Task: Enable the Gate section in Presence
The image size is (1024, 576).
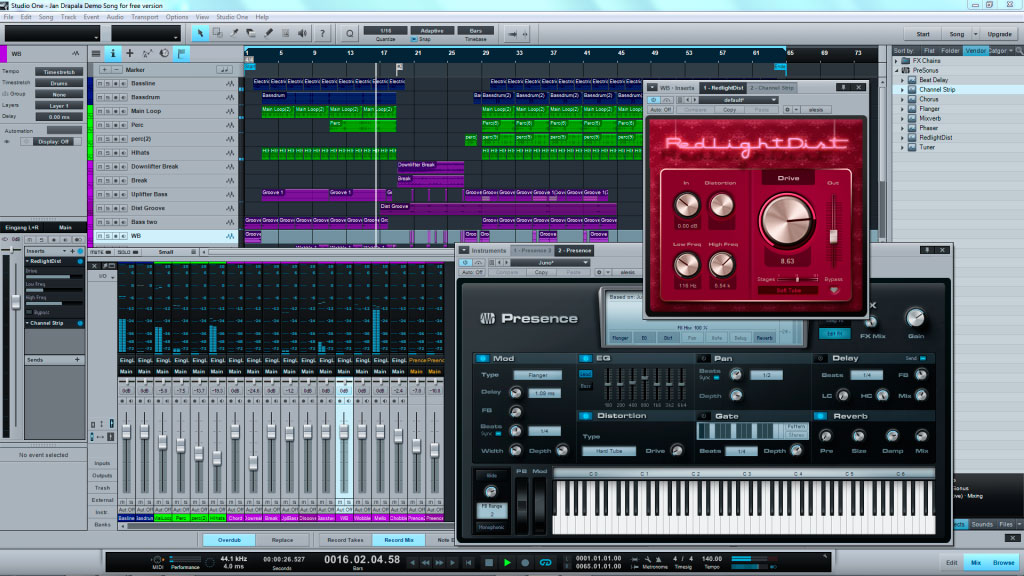Action: coord(703,416)
